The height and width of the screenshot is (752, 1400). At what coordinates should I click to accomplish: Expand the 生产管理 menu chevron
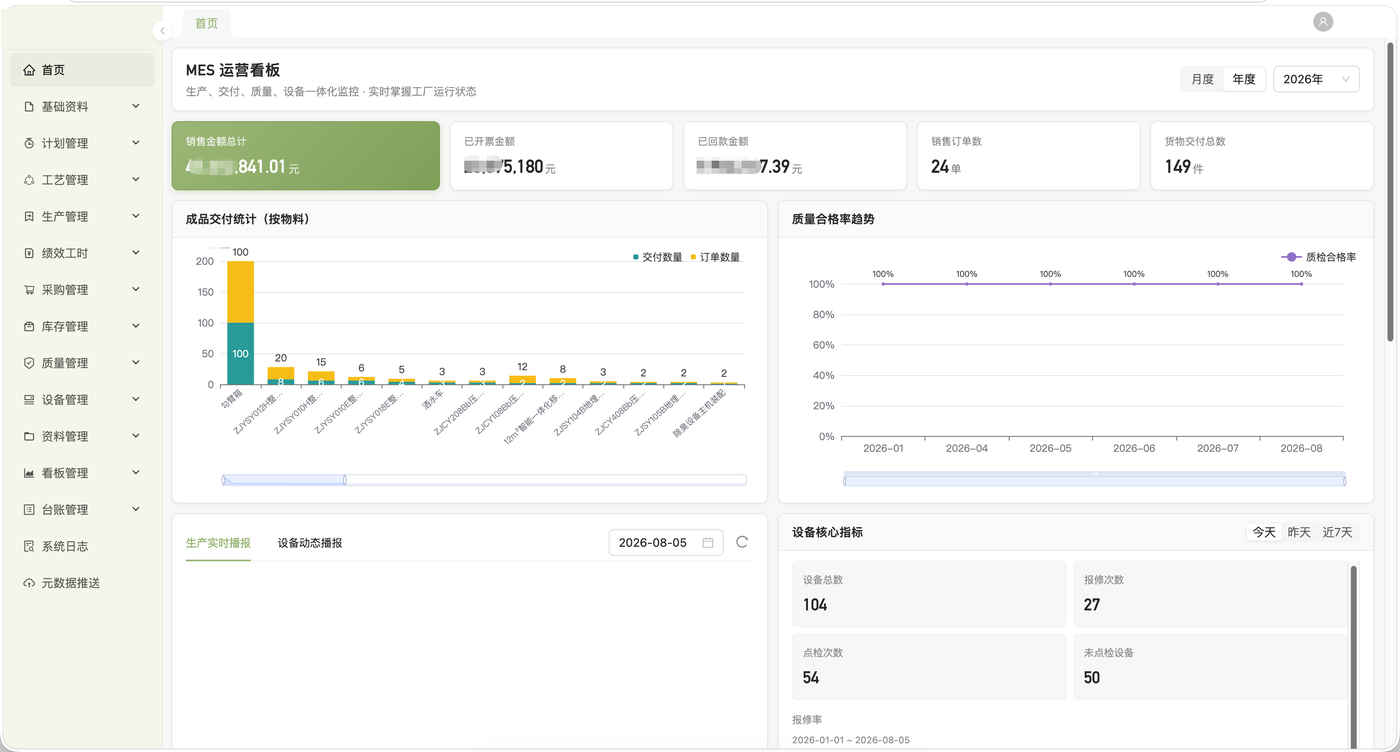(136, 216)
